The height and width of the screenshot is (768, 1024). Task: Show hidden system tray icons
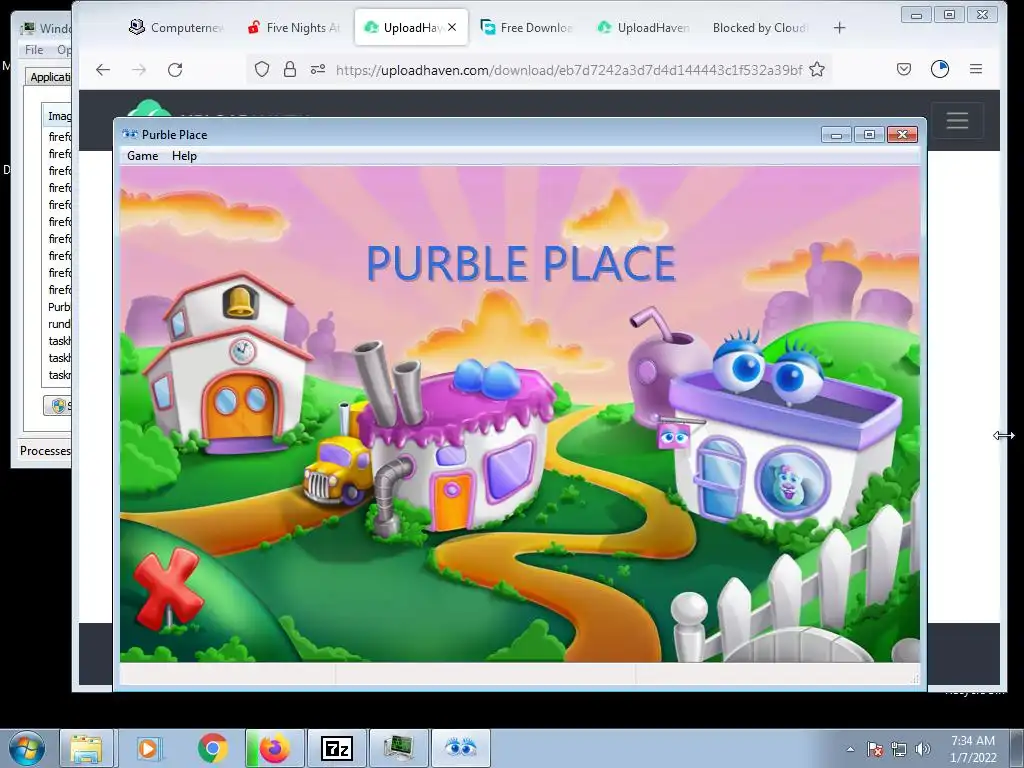coord(850,749)
